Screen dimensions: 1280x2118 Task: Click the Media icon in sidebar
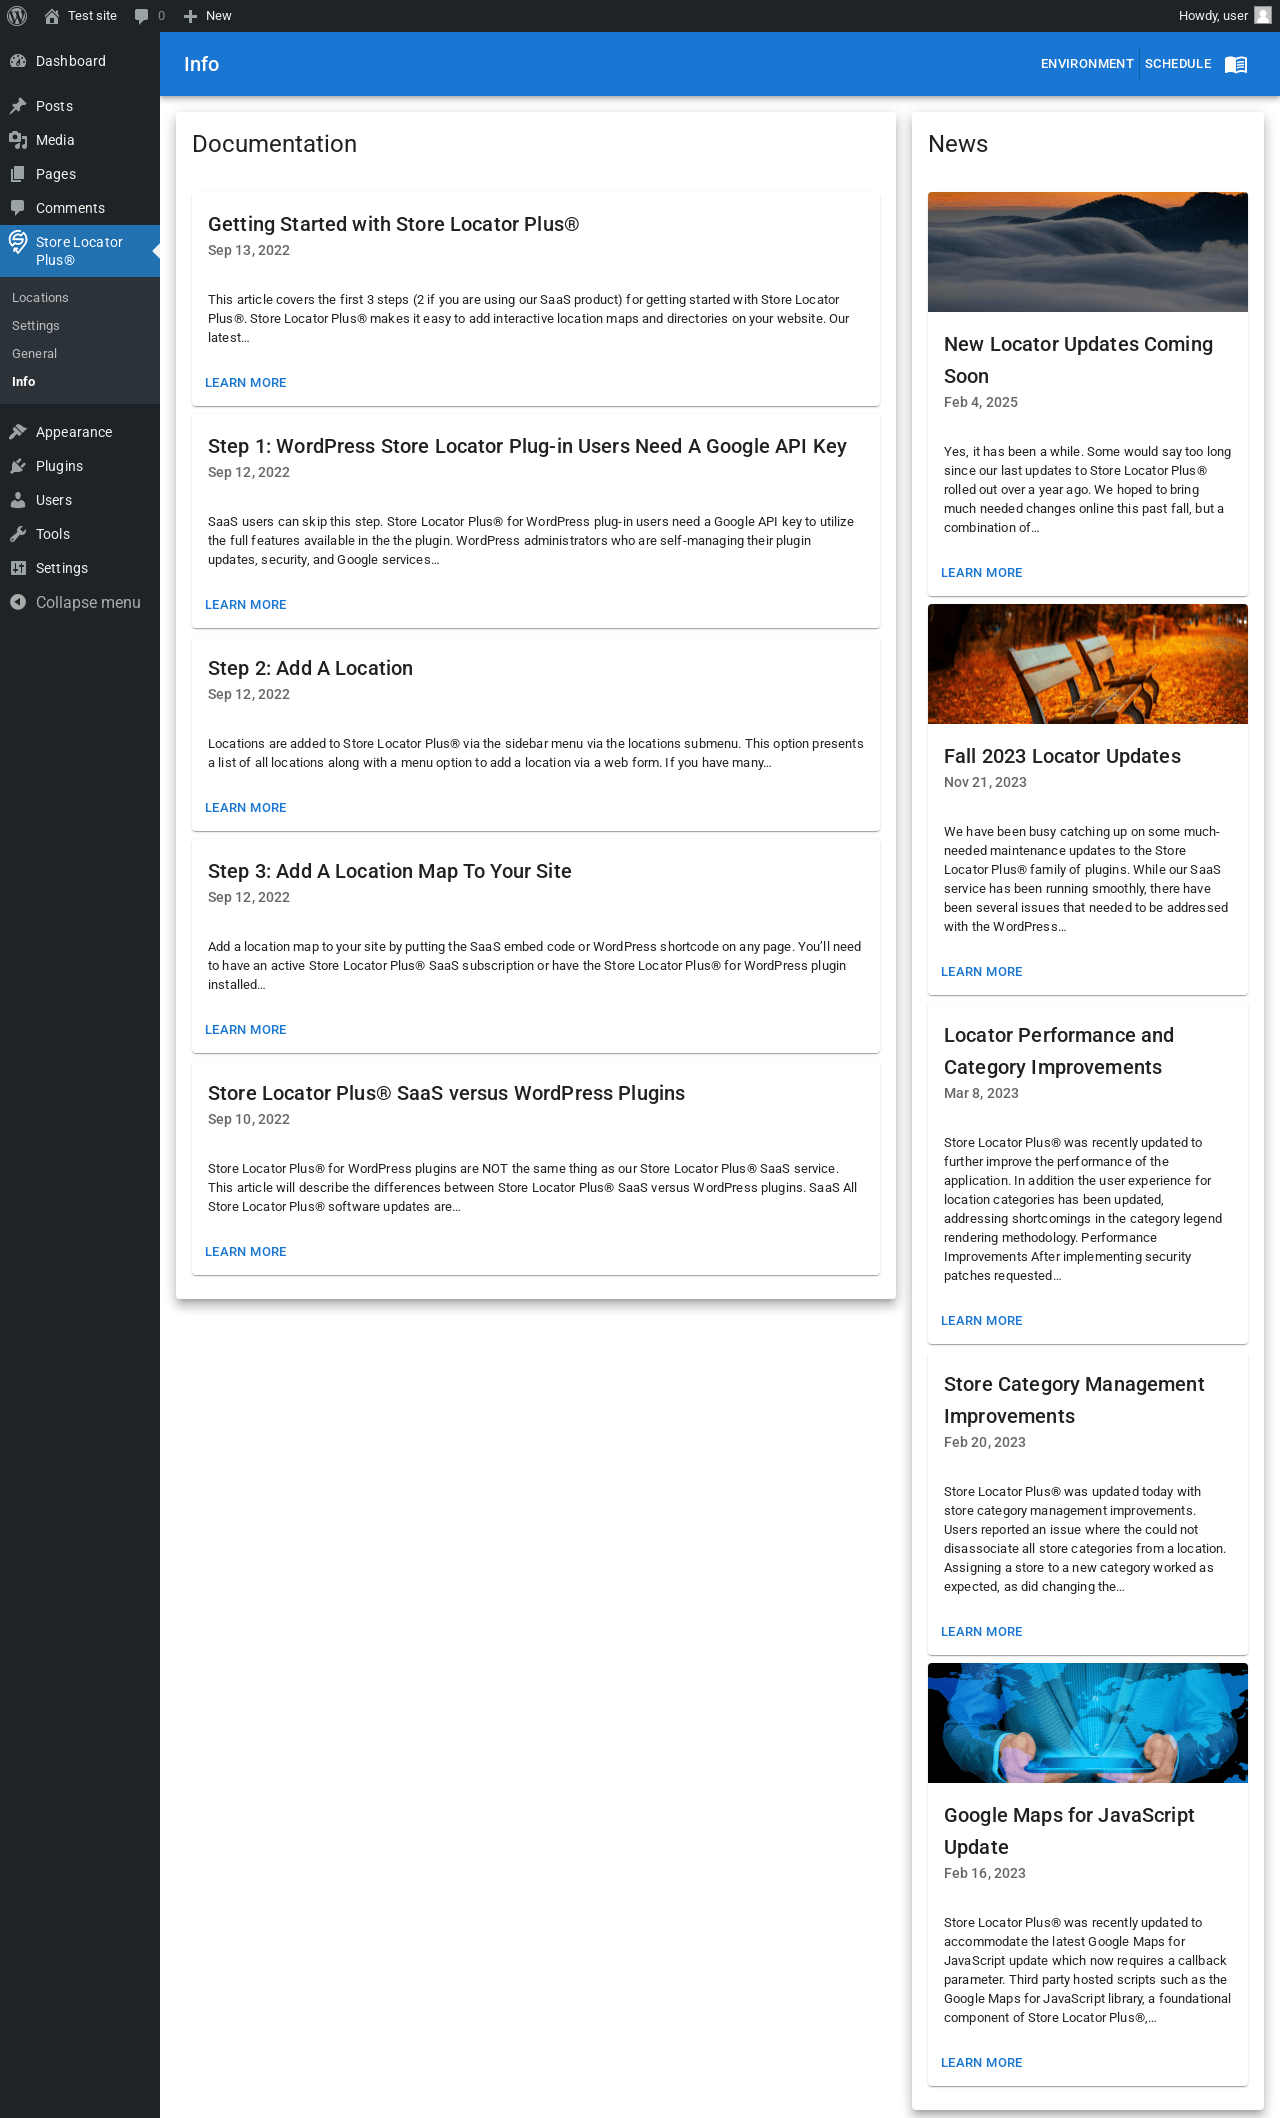pos(18,140)
